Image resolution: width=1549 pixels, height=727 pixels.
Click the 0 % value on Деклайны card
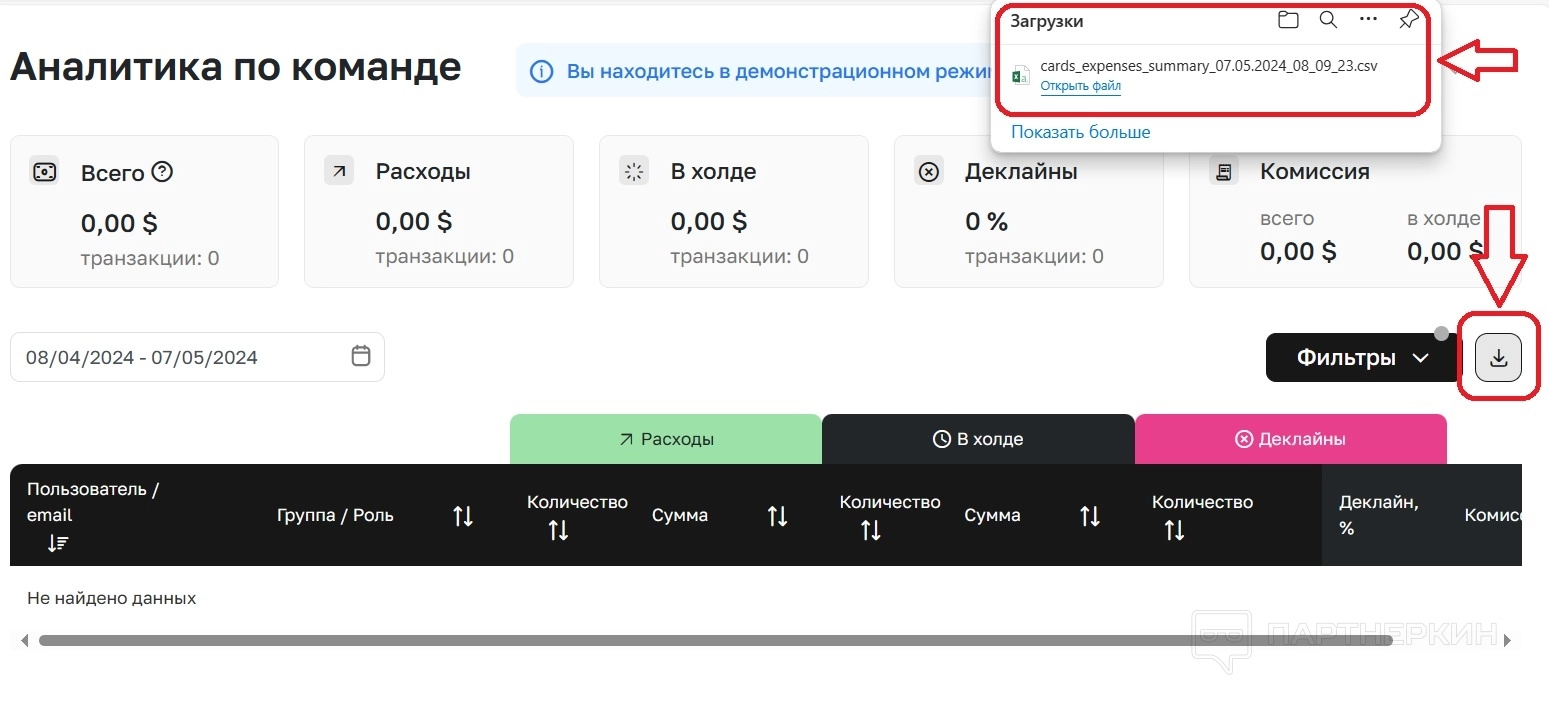point(987,221)
